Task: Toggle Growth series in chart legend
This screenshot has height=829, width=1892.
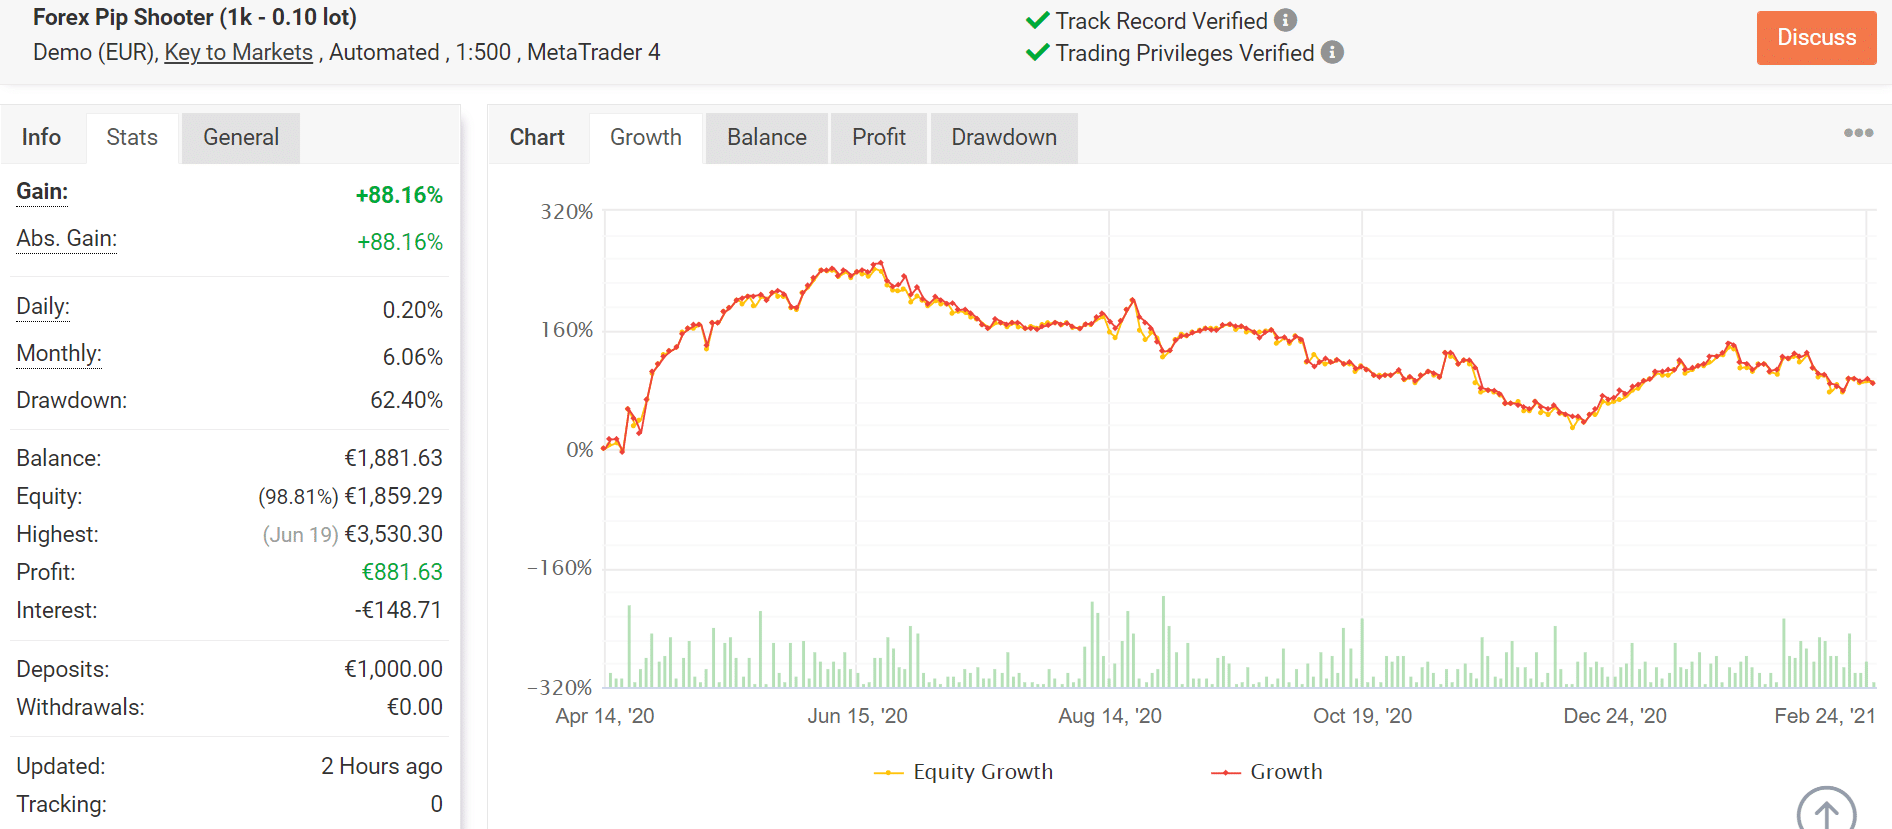Action: click(x=1267, y=772)
